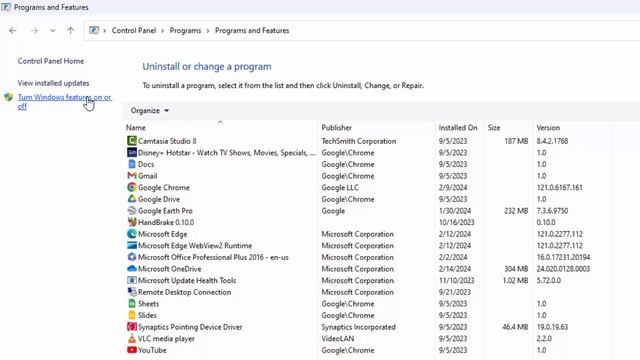640x360 pixels.
Task: Go up one level with up arrow
Action: point(71,31)
